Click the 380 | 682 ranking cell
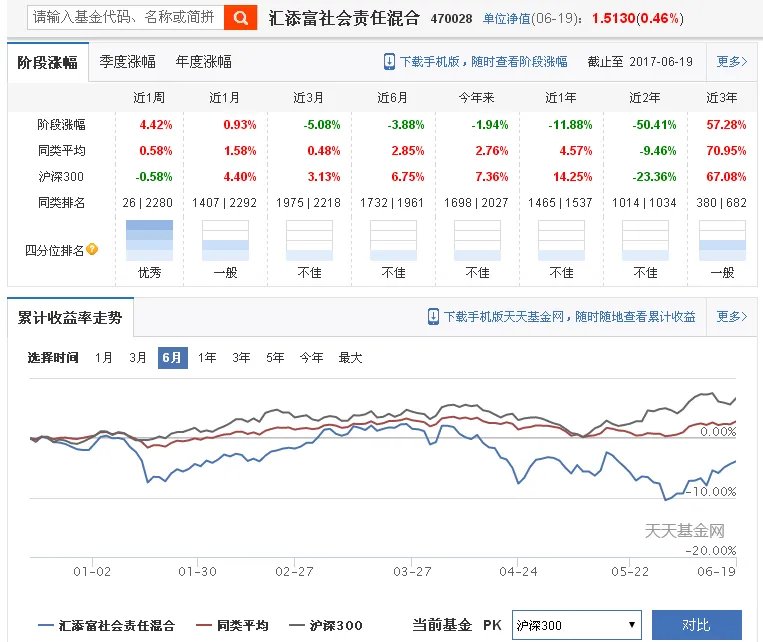Image resolution: width=763 pixels, height=642 pixels. 722,202
